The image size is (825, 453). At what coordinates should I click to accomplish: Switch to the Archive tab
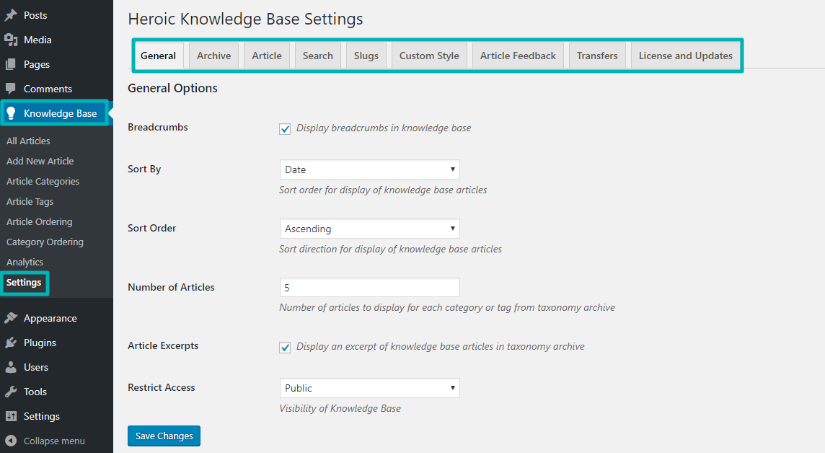click(214, 56)
